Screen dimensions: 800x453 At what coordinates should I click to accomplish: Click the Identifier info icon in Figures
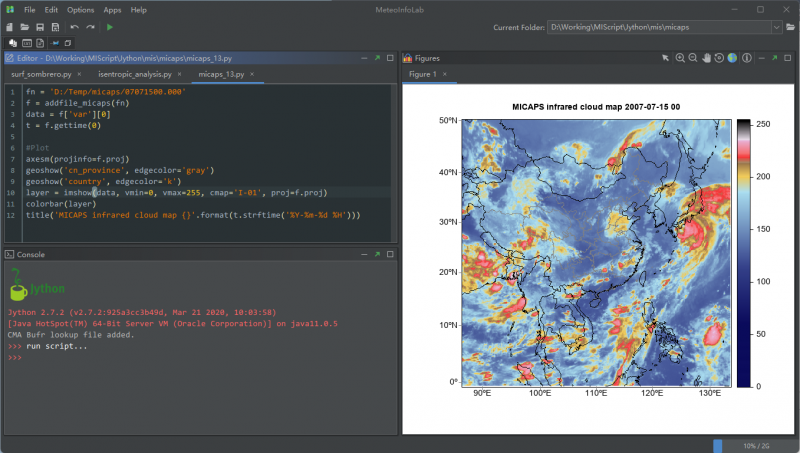click(745, 58)
